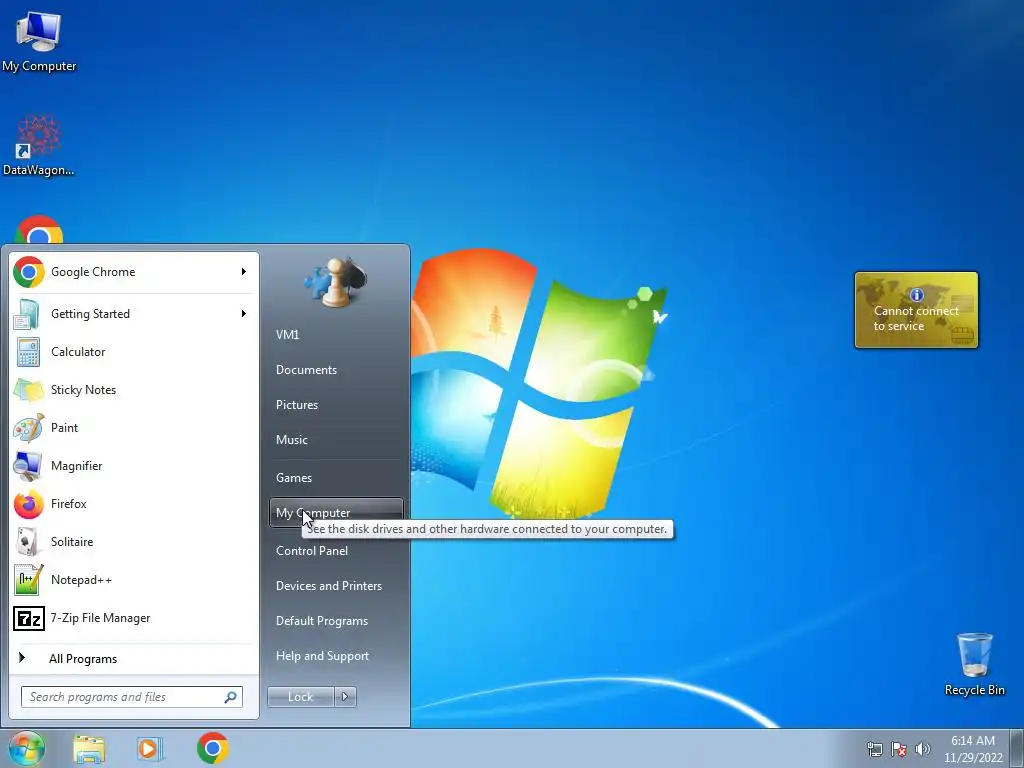Select the DataWagon shortcut on the desktop
The image size is (1024, 768).
[x=39, y=145]
